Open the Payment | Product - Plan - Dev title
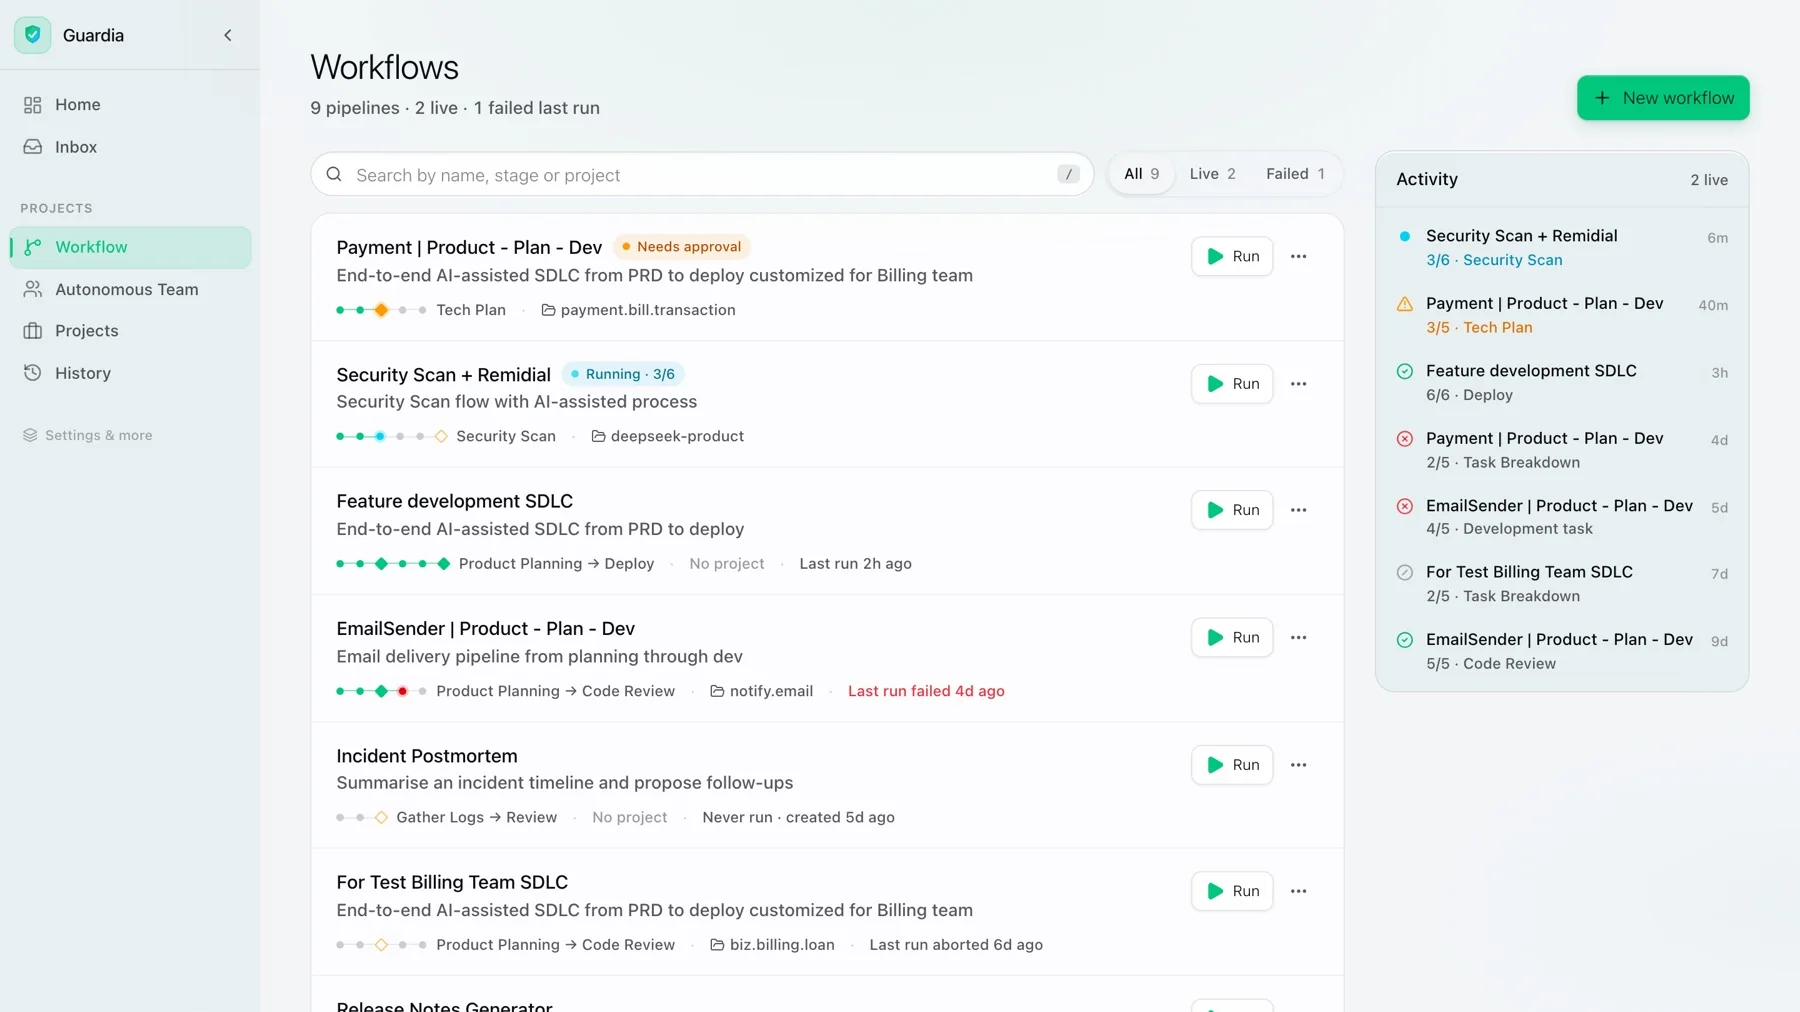The image size is (1800, 1012). [469, 247]
